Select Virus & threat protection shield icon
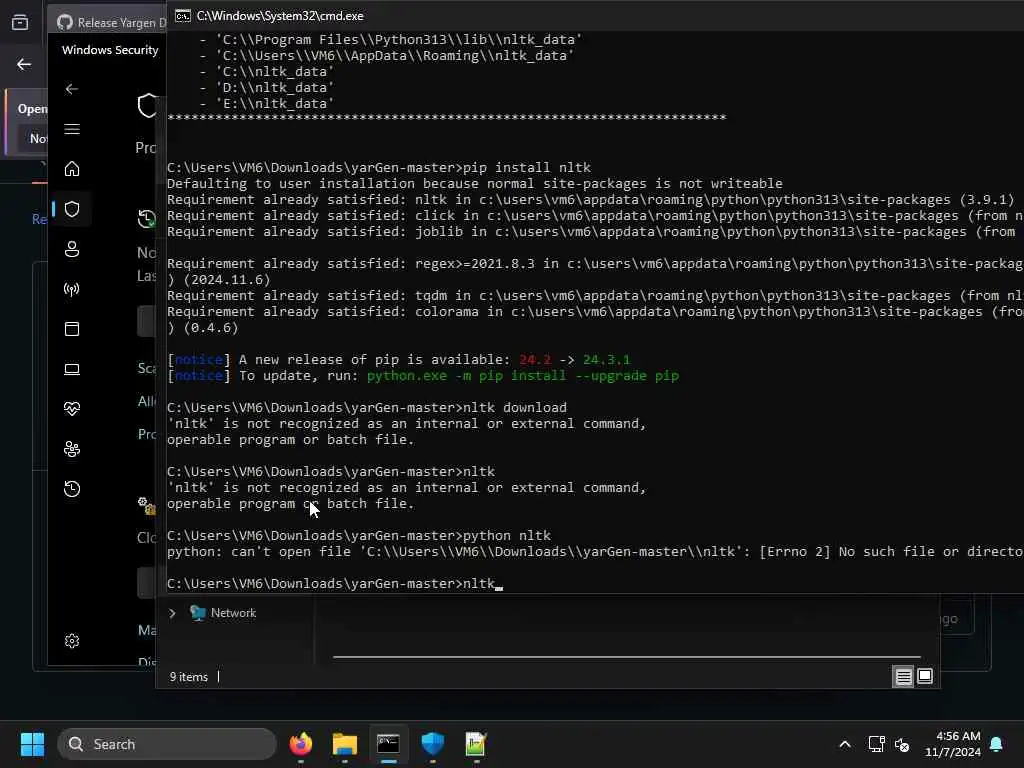This screenshot has height=768, width=1024. point(72,209)
